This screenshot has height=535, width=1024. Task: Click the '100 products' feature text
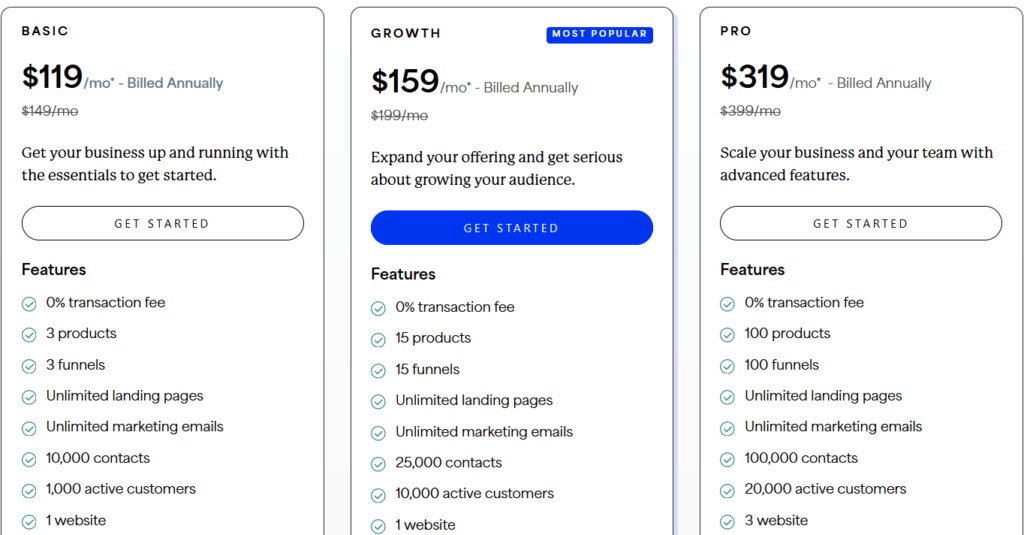(788, 333)
